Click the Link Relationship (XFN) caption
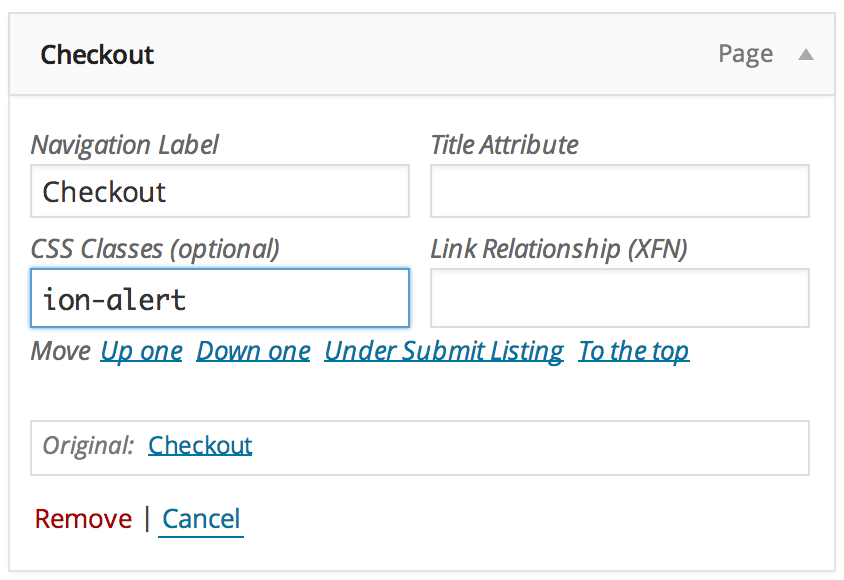844x580 pixels. coord(558,249)
